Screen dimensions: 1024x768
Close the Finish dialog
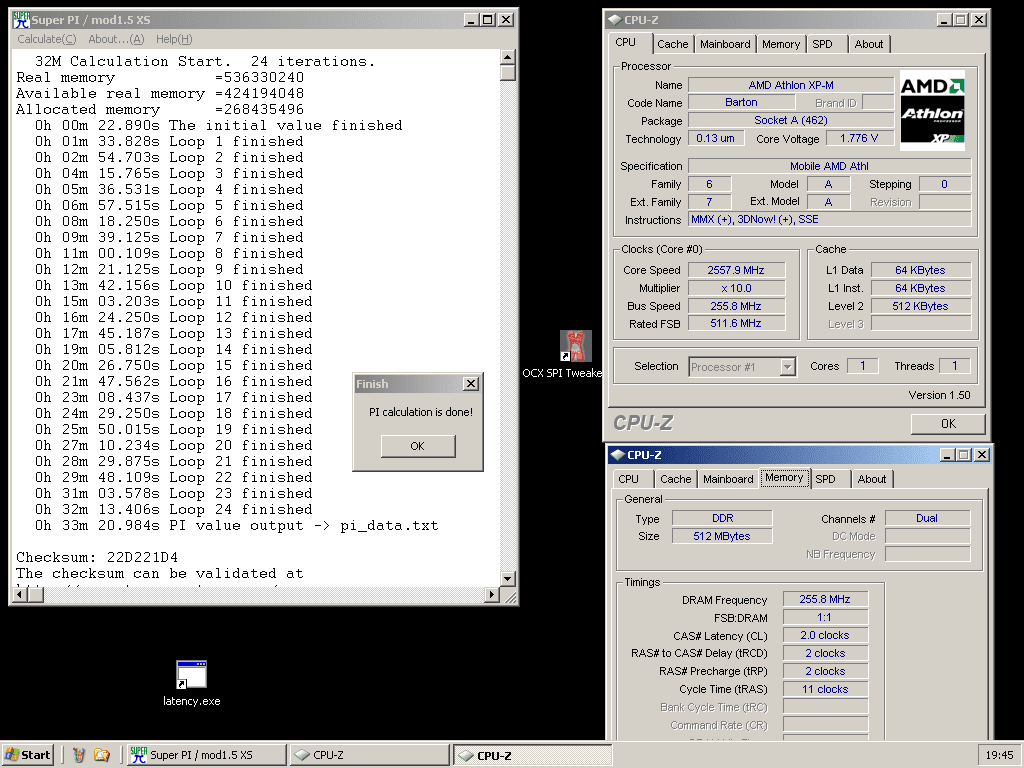[x=471, y=384]
